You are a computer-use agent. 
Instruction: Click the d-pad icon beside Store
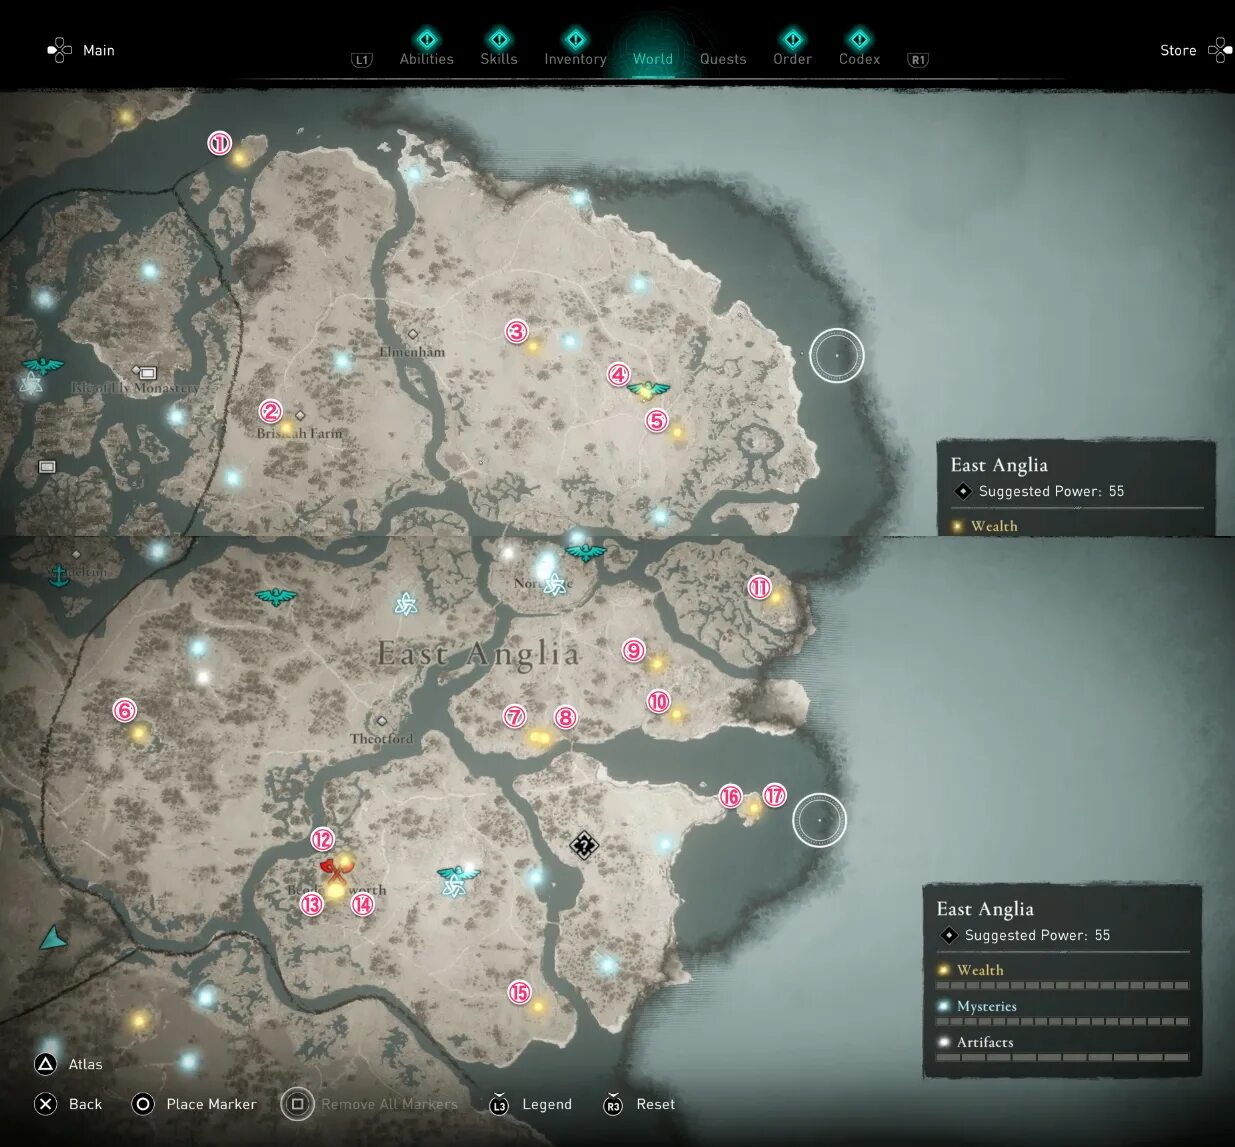[1220, 50]
